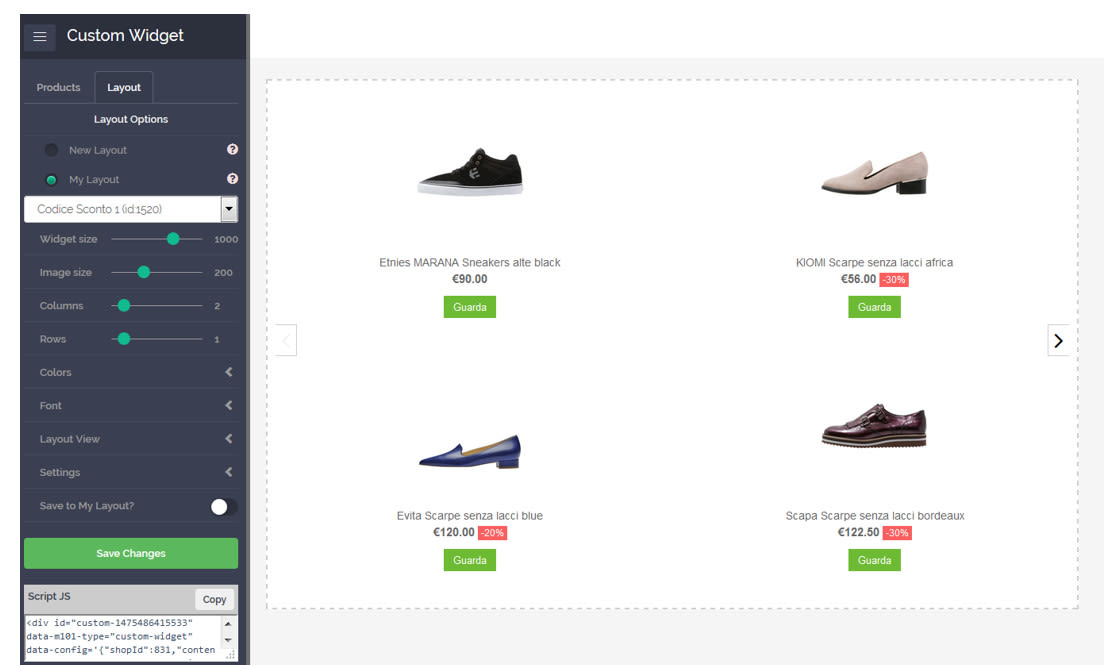The height and width of the screenshot is (665, 1119).
Task: Click the KIOMI Scarpe senza lacci africa title
Action: click(x=874, y=263)
